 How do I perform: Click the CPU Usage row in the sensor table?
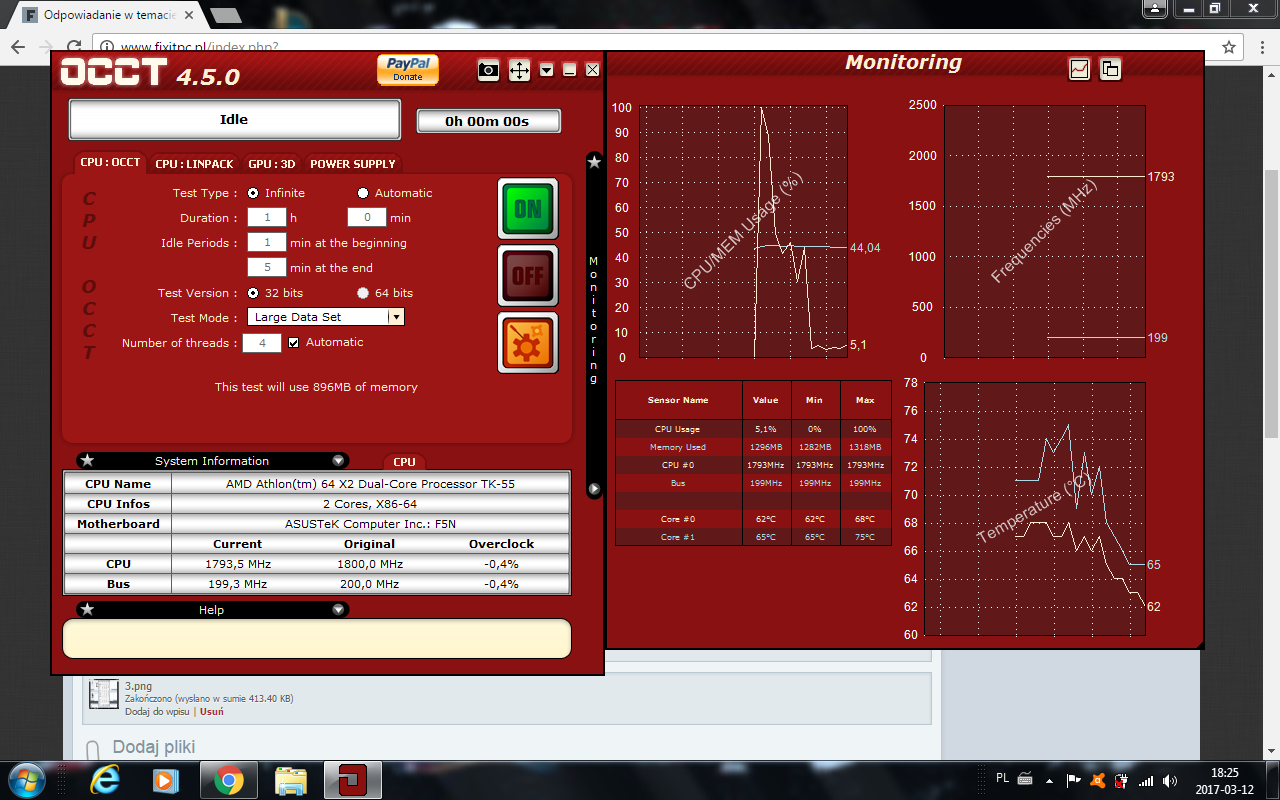point(753,429)
